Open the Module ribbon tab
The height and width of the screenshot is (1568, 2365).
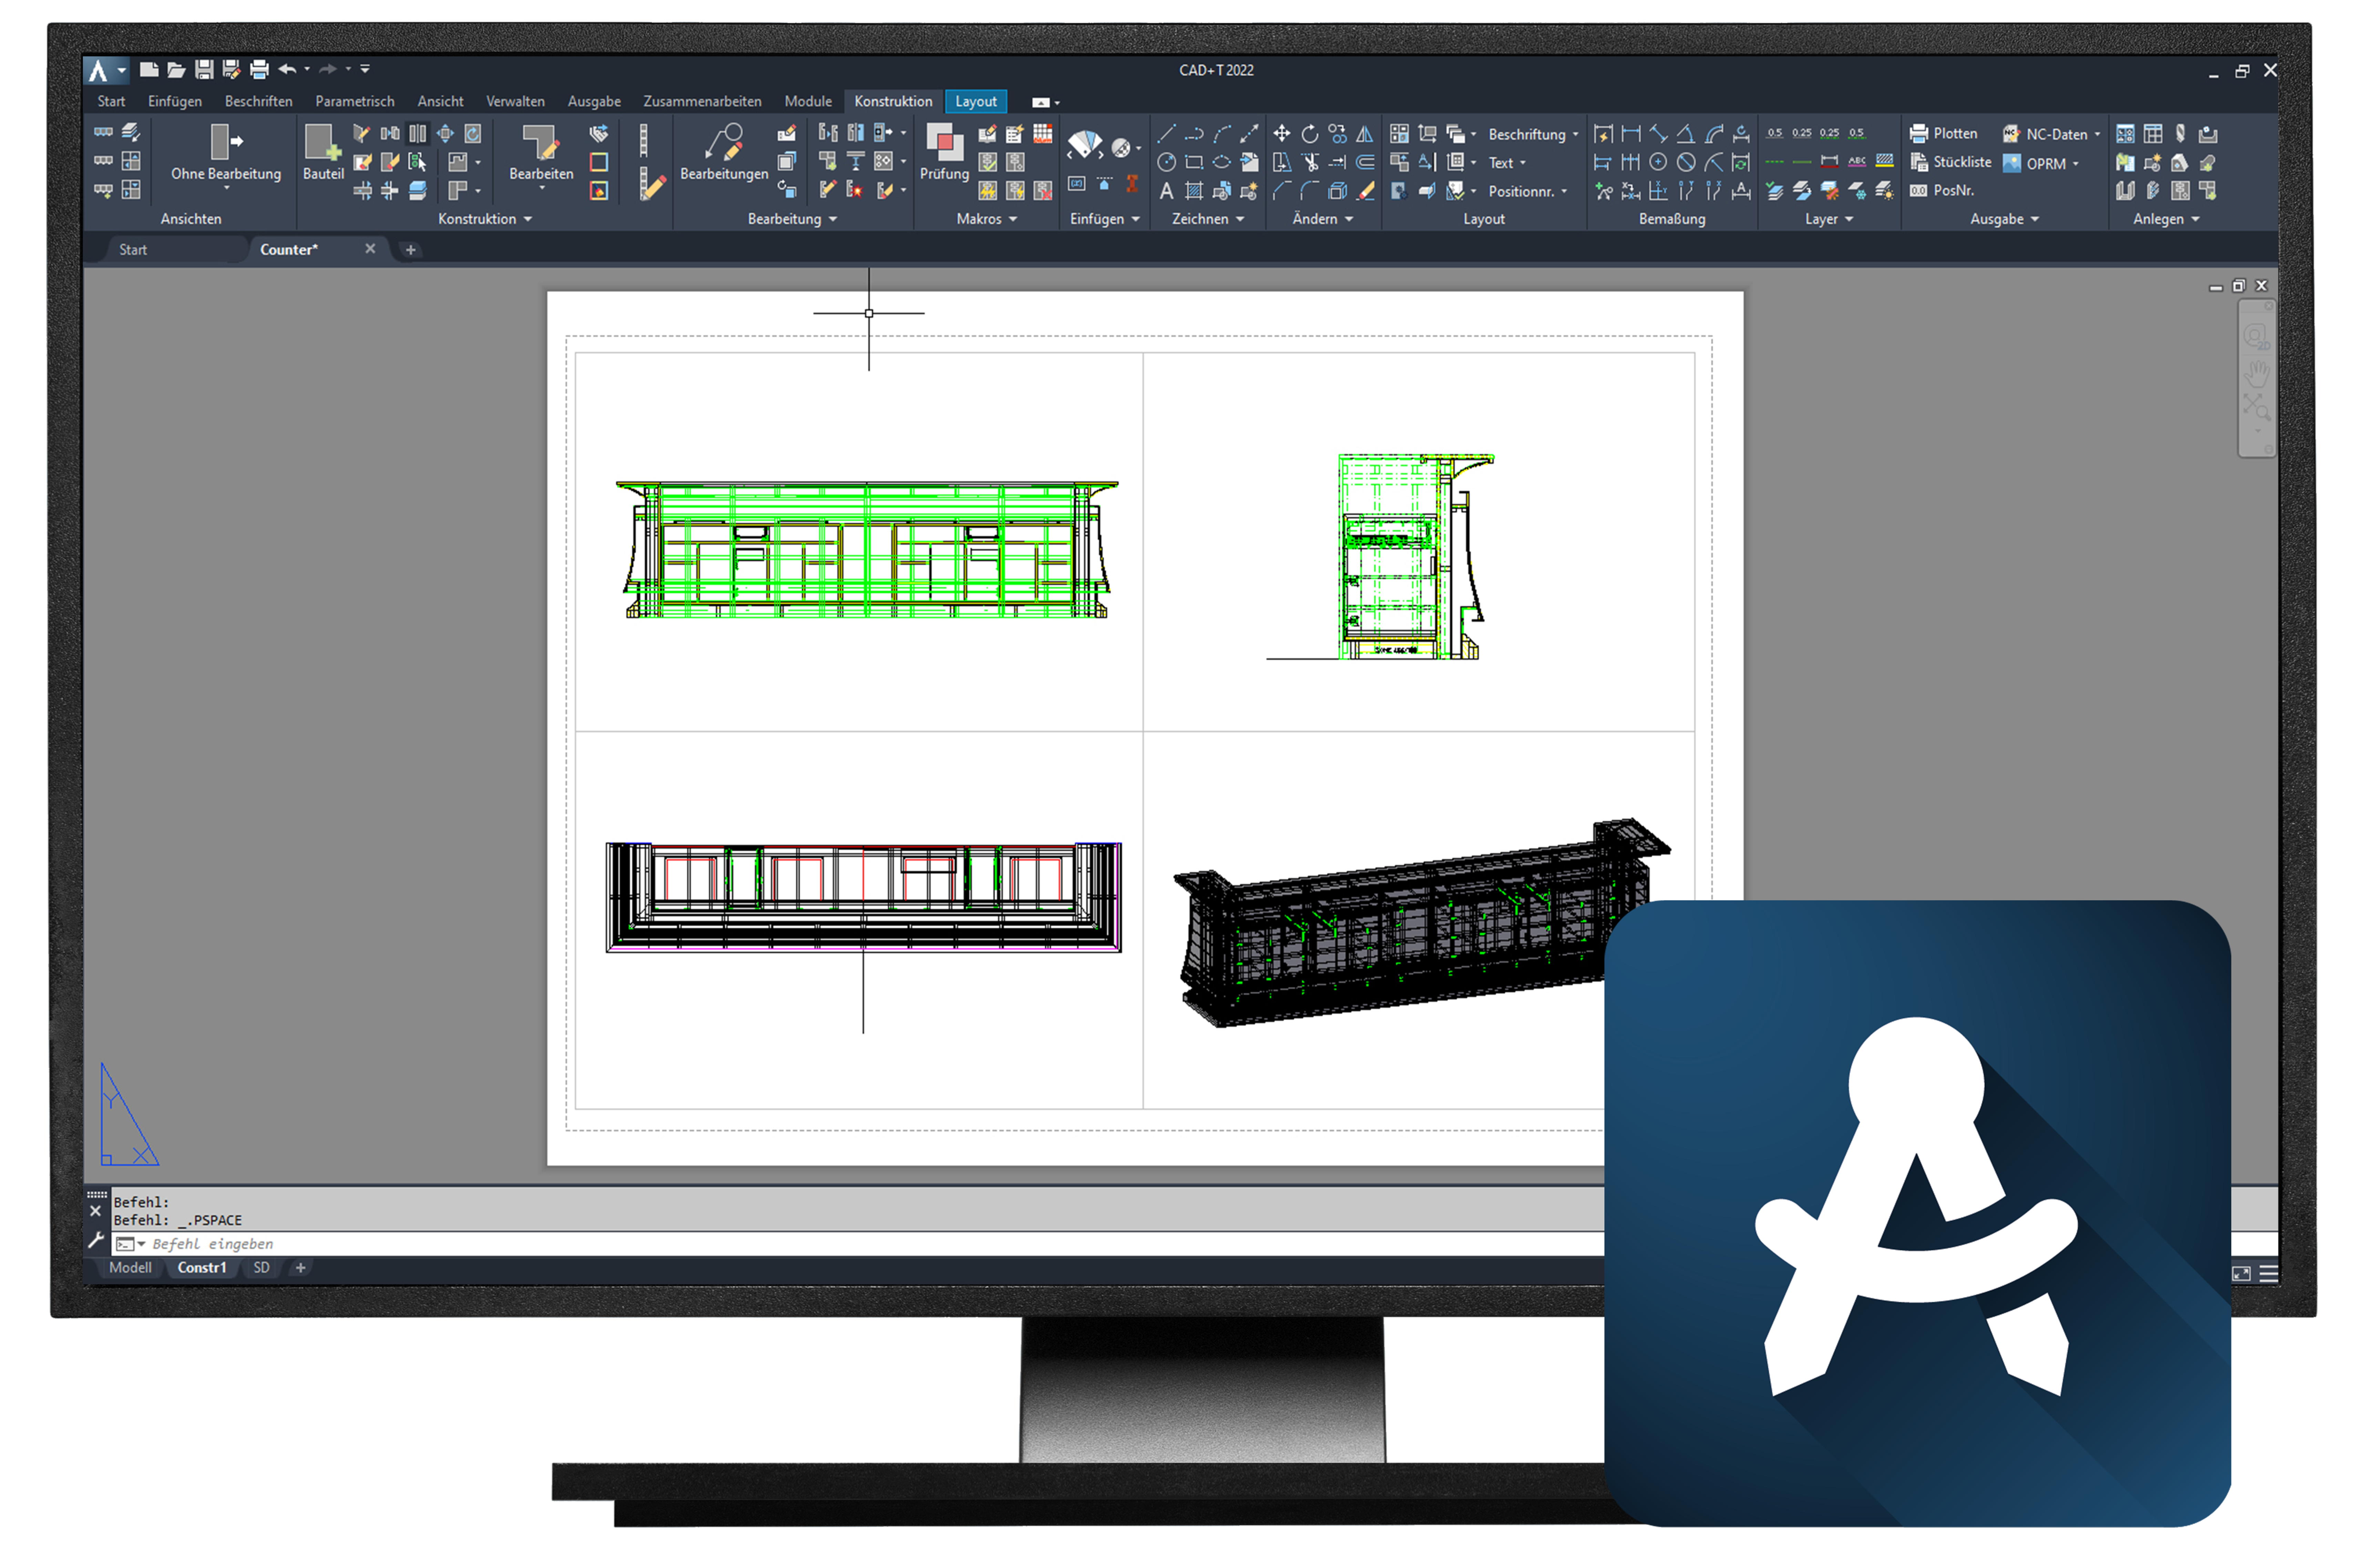pos(808,101)
